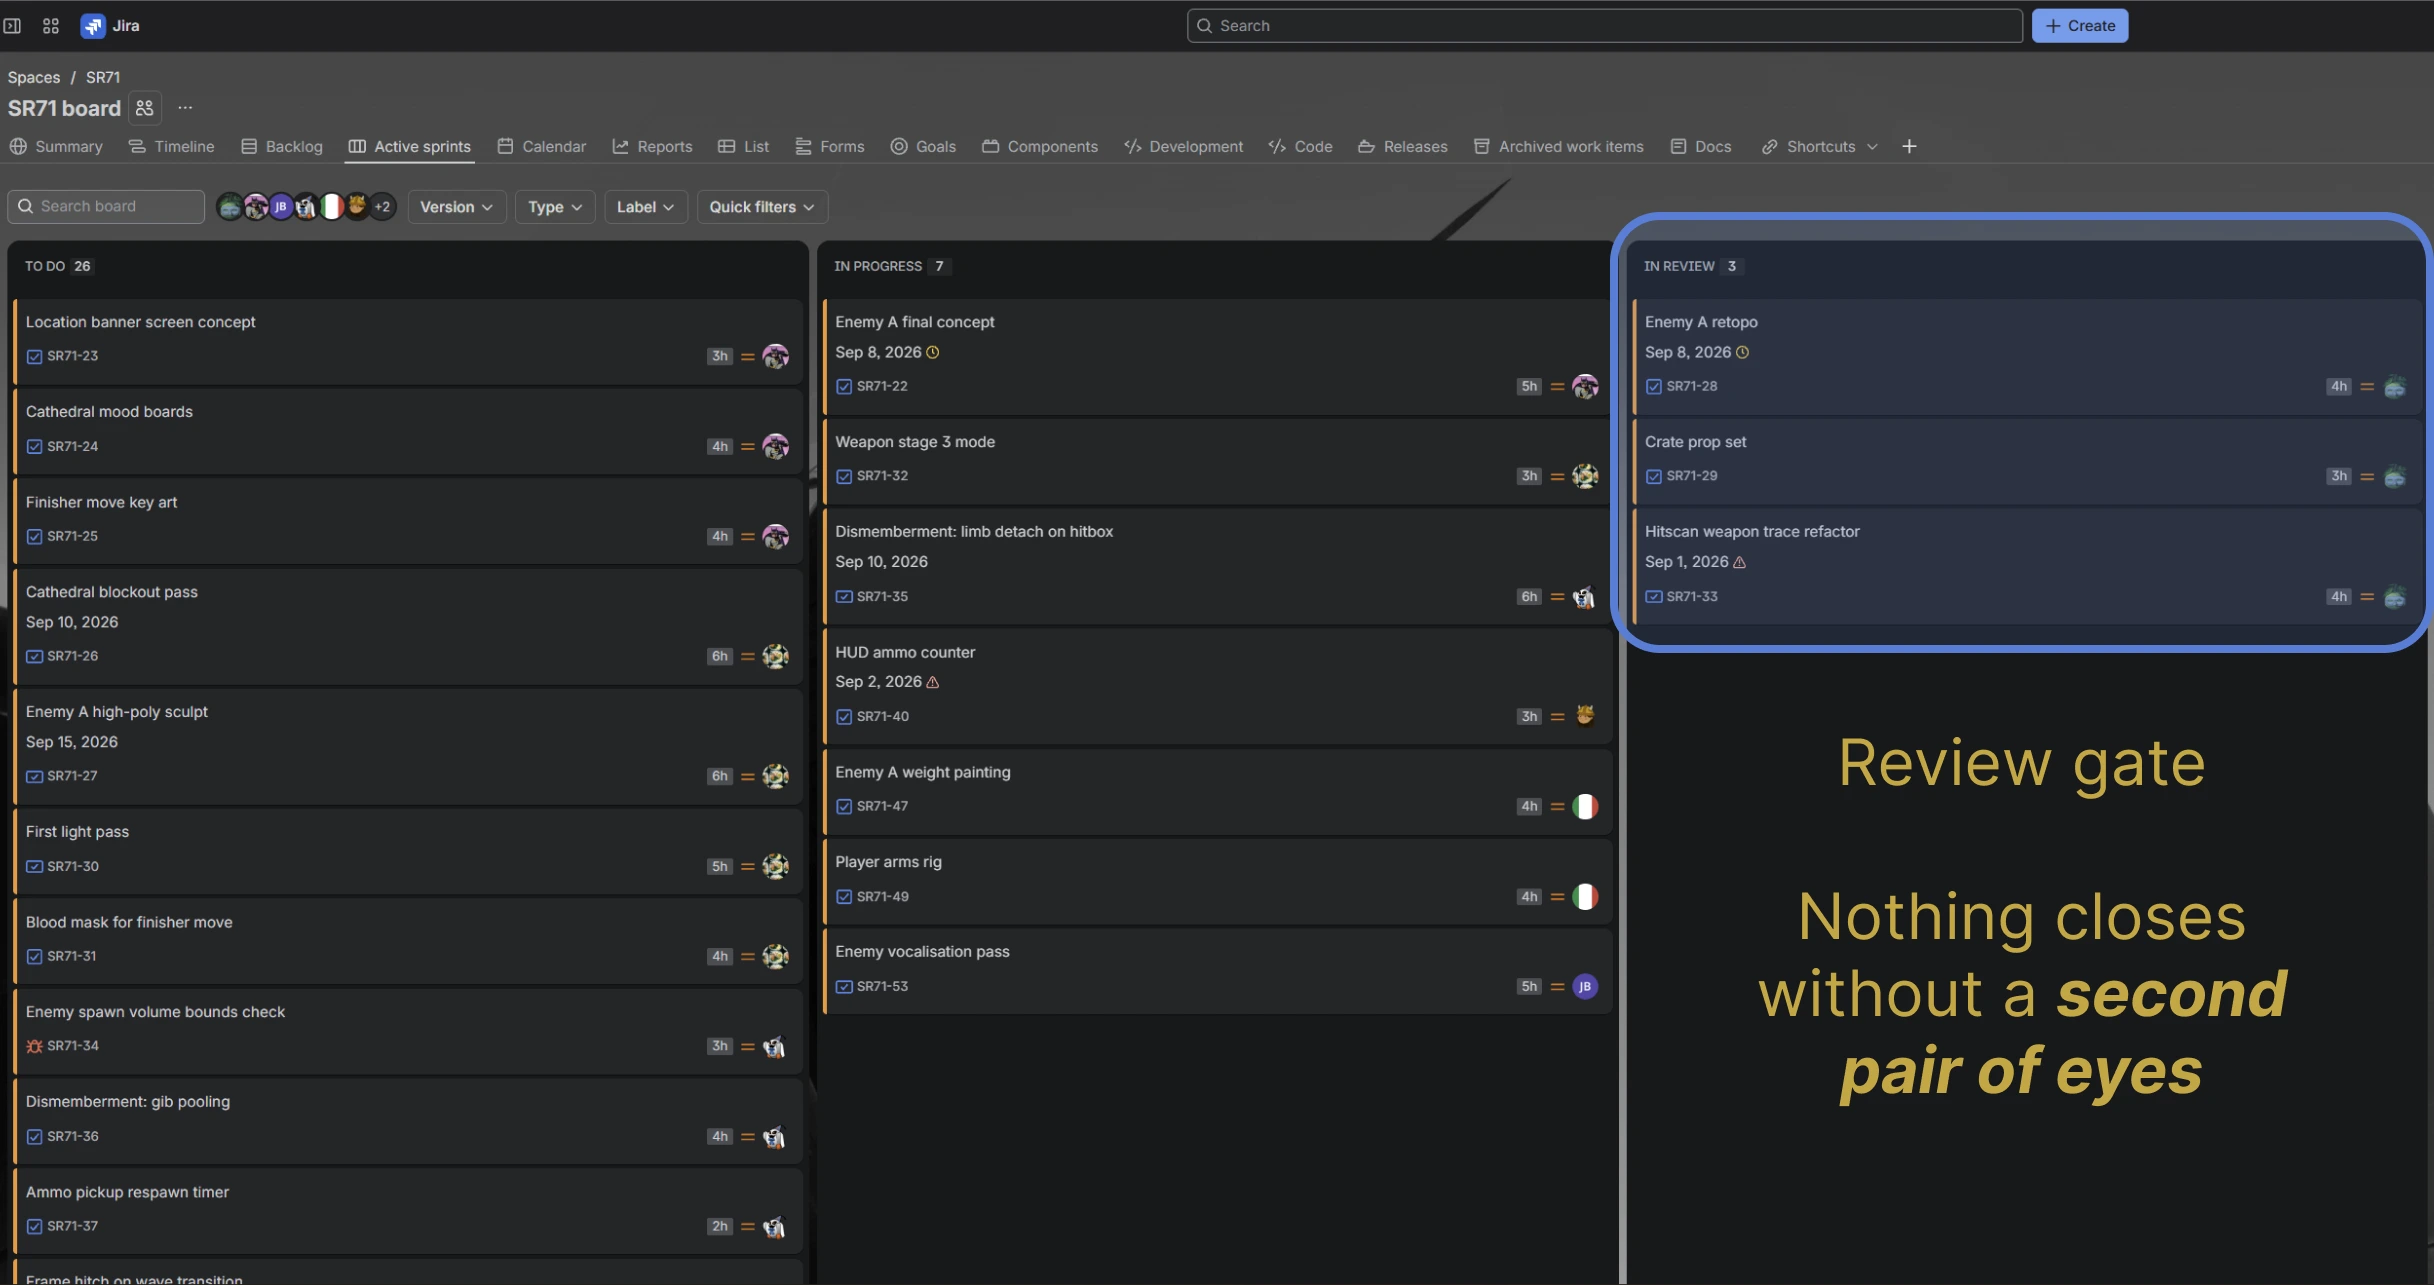Click task checkbox icon on SR71-33
2434x1285 pixels.
click(x=1654, y=596)
